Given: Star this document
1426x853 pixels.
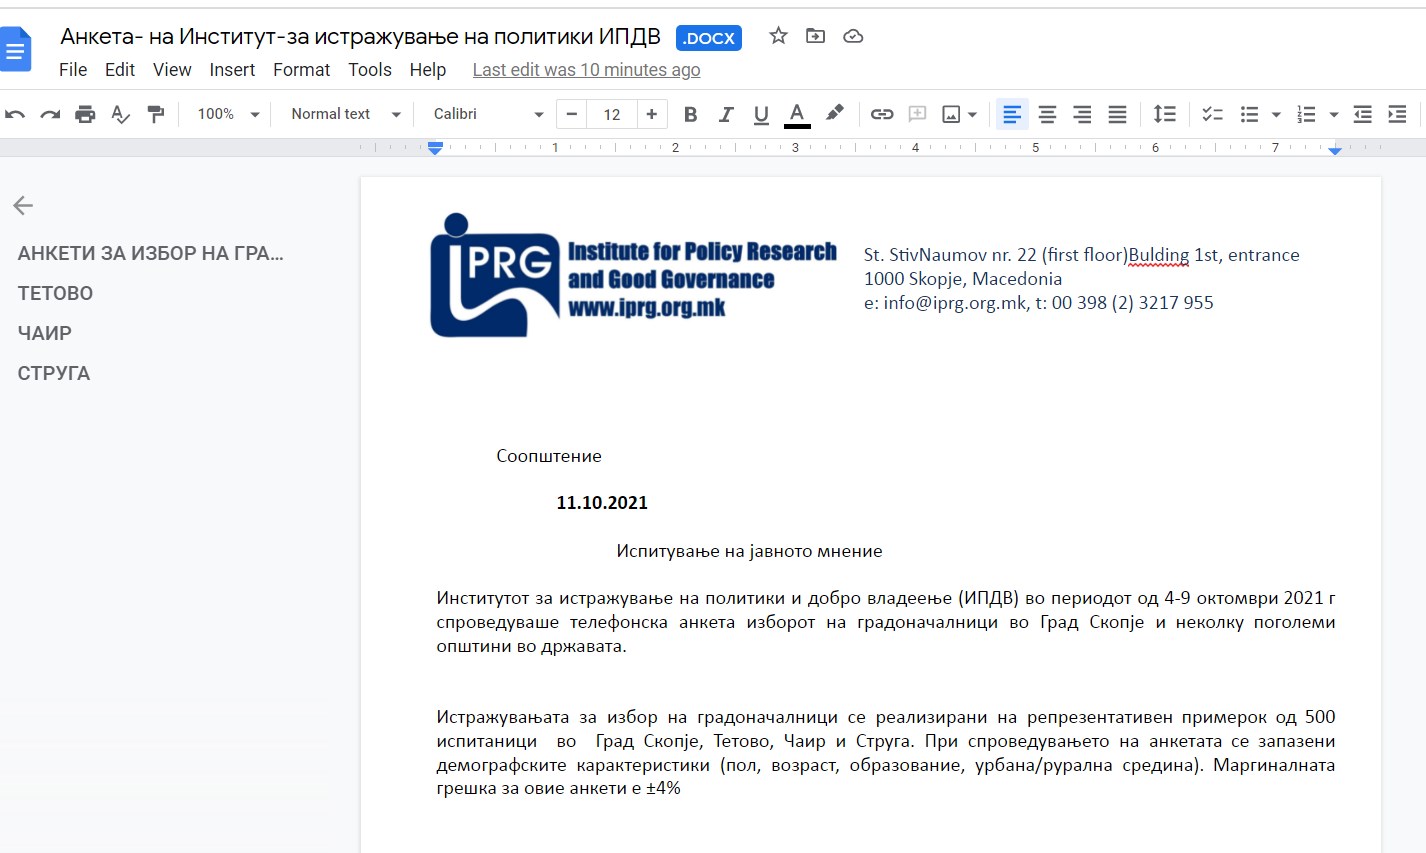Looking at the screenshot, I should point(778,36).
